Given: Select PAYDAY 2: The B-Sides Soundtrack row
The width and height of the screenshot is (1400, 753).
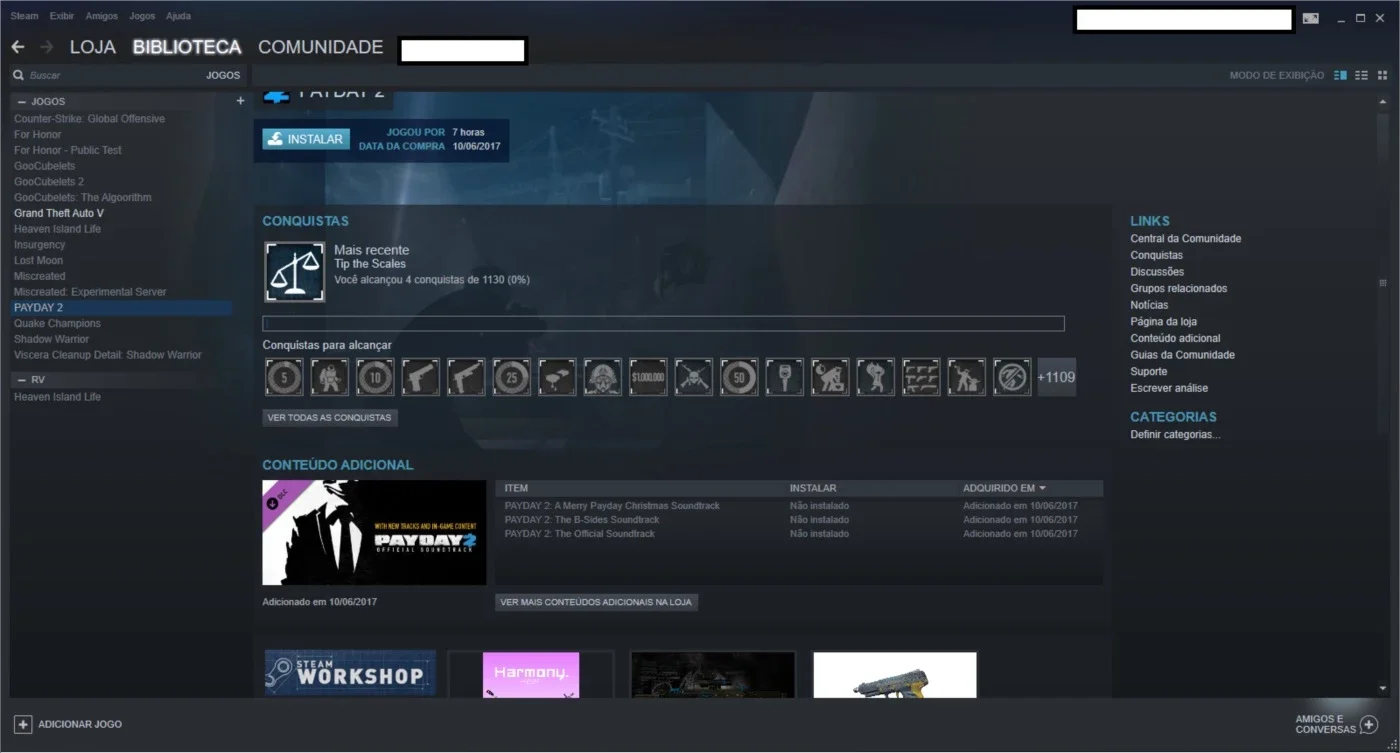Looking at the screenshot, I should (798, 520).
